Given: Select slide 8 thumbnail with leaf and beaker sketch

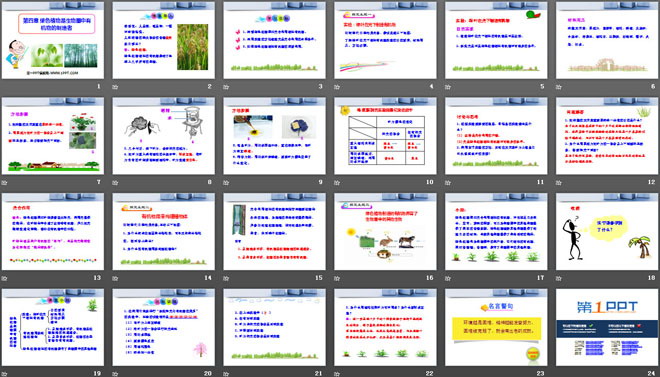Looking at the screenshot, I should [x=163, y=136].
